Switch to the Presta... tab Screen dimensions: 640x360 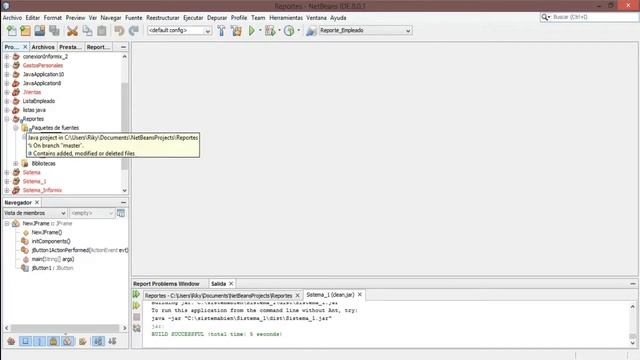click(x=70, y=47)
